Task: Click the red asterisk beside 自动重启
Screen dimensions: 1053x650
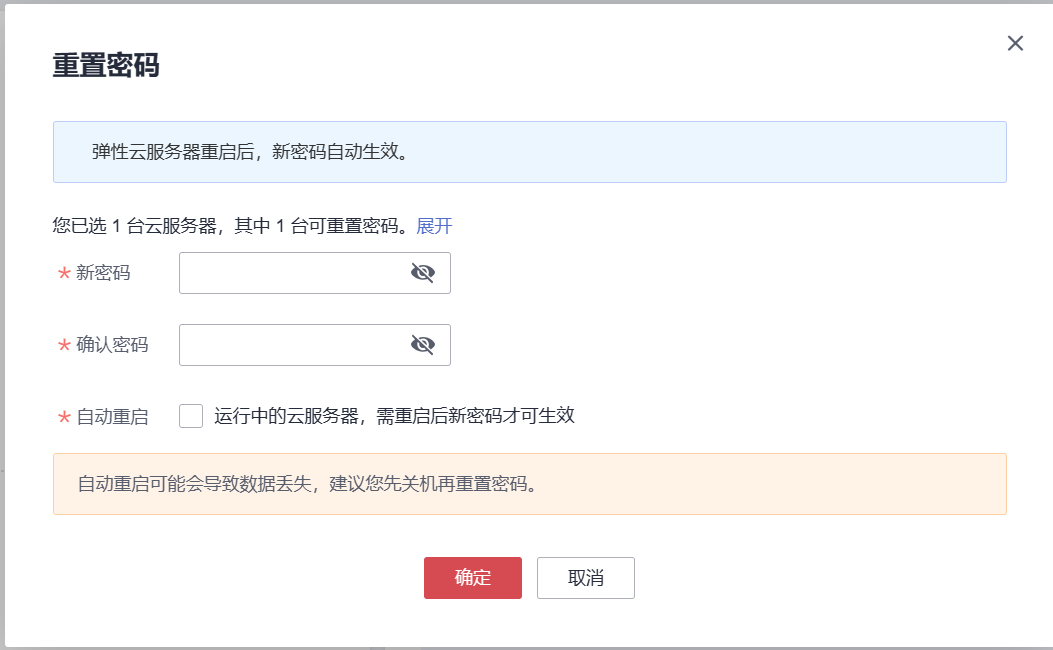Action: coord(64,418)
